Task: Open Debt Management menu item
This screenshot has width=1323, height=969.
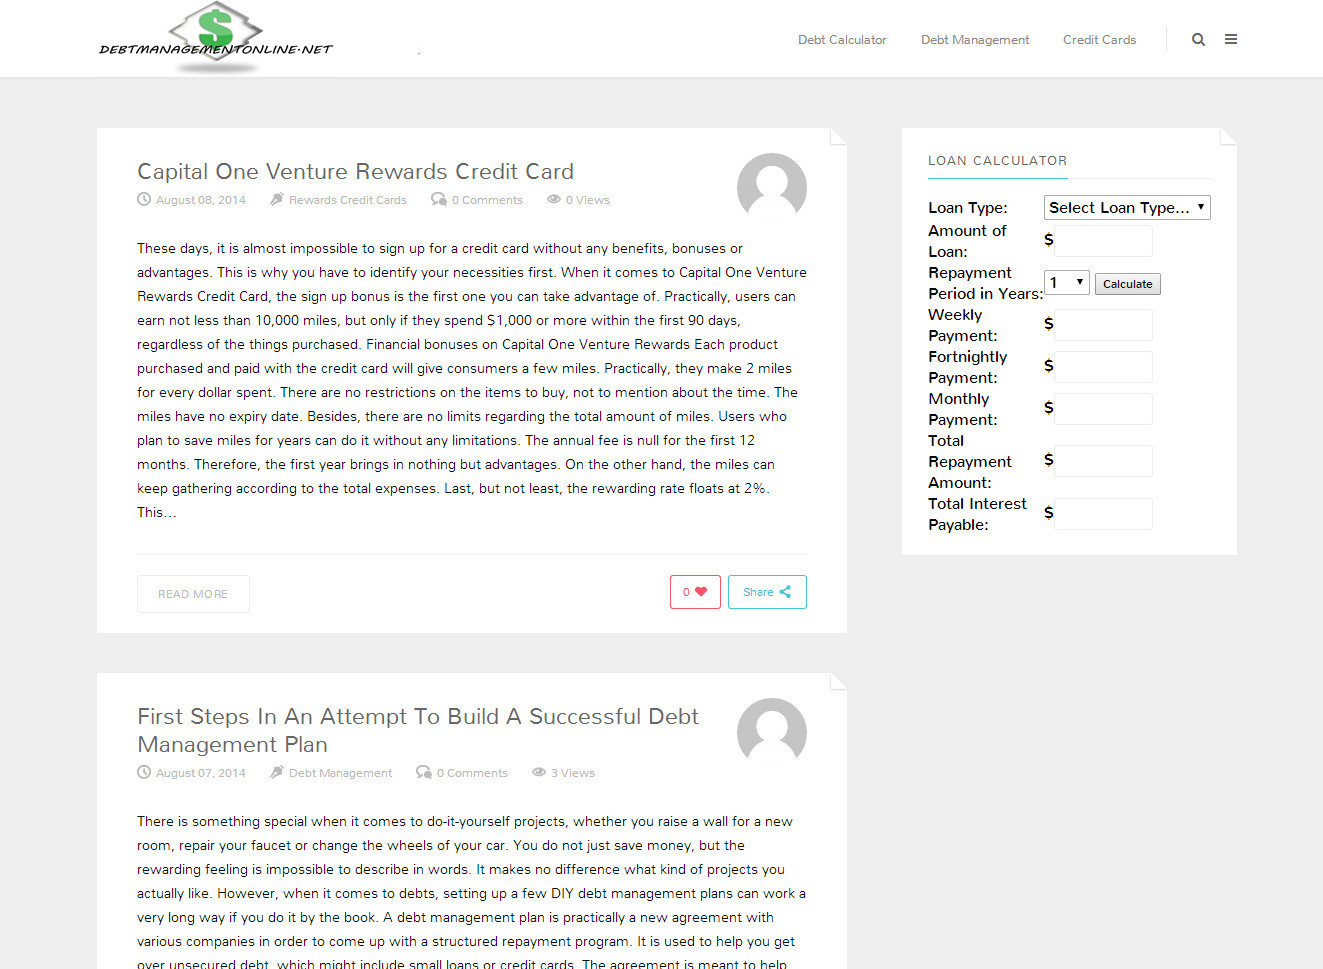Action: 975,40
